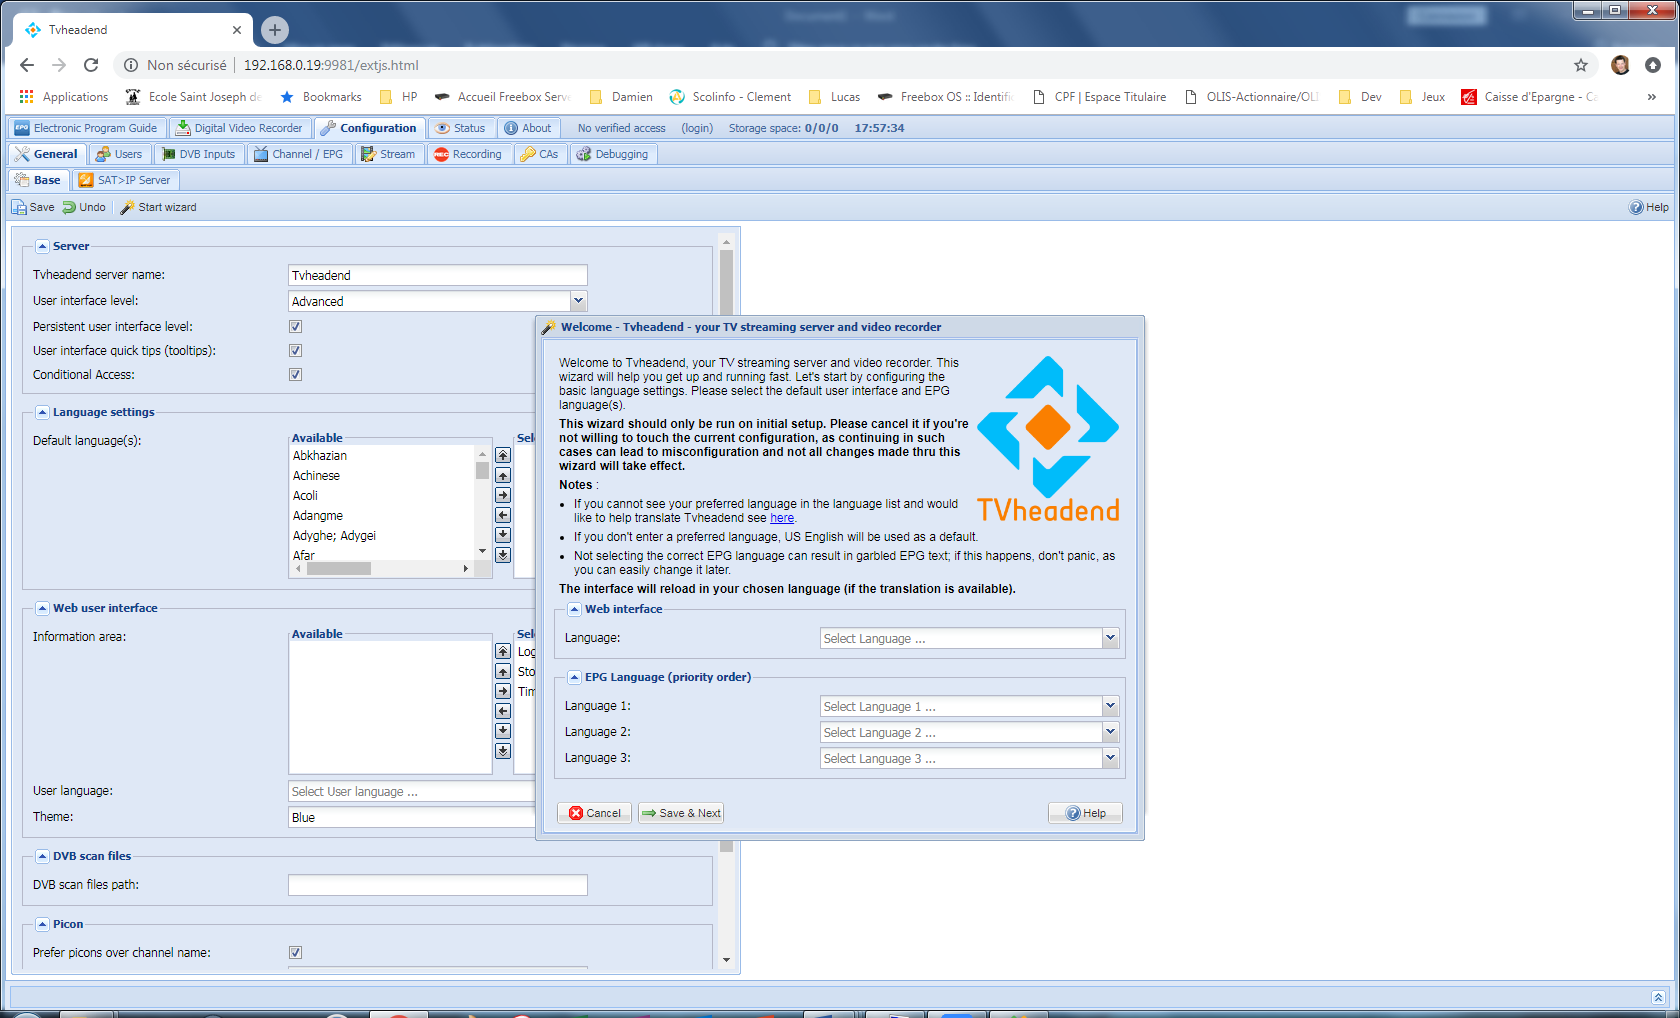Click the Tvheadend server name field
The image size is (1680, 1018).
(438, 275)
